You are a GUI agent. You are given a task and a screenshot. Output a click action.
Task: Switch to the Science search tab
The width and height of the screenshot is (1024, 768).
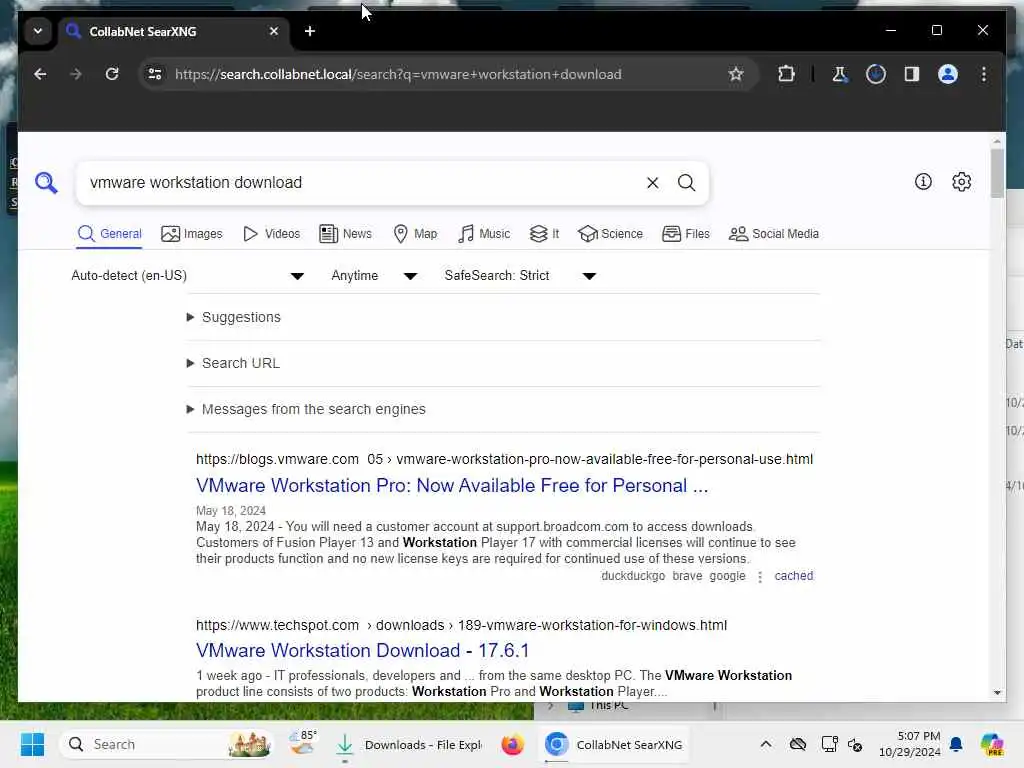tap(610, 234)
